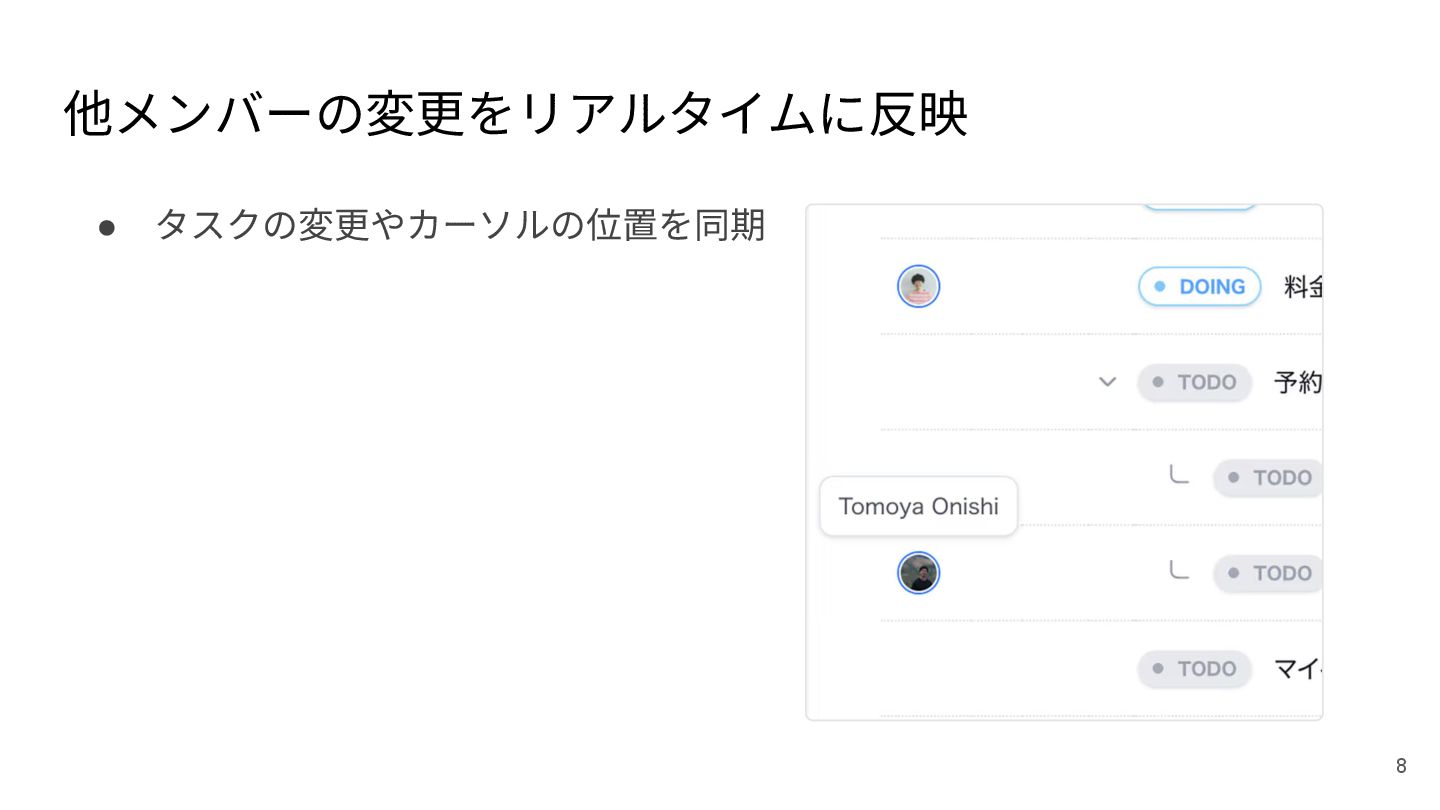The image size is (1440, 810).
Task: Click the avatar in the DOING task row
Action: pyautogui.click(x=918, y=286)
